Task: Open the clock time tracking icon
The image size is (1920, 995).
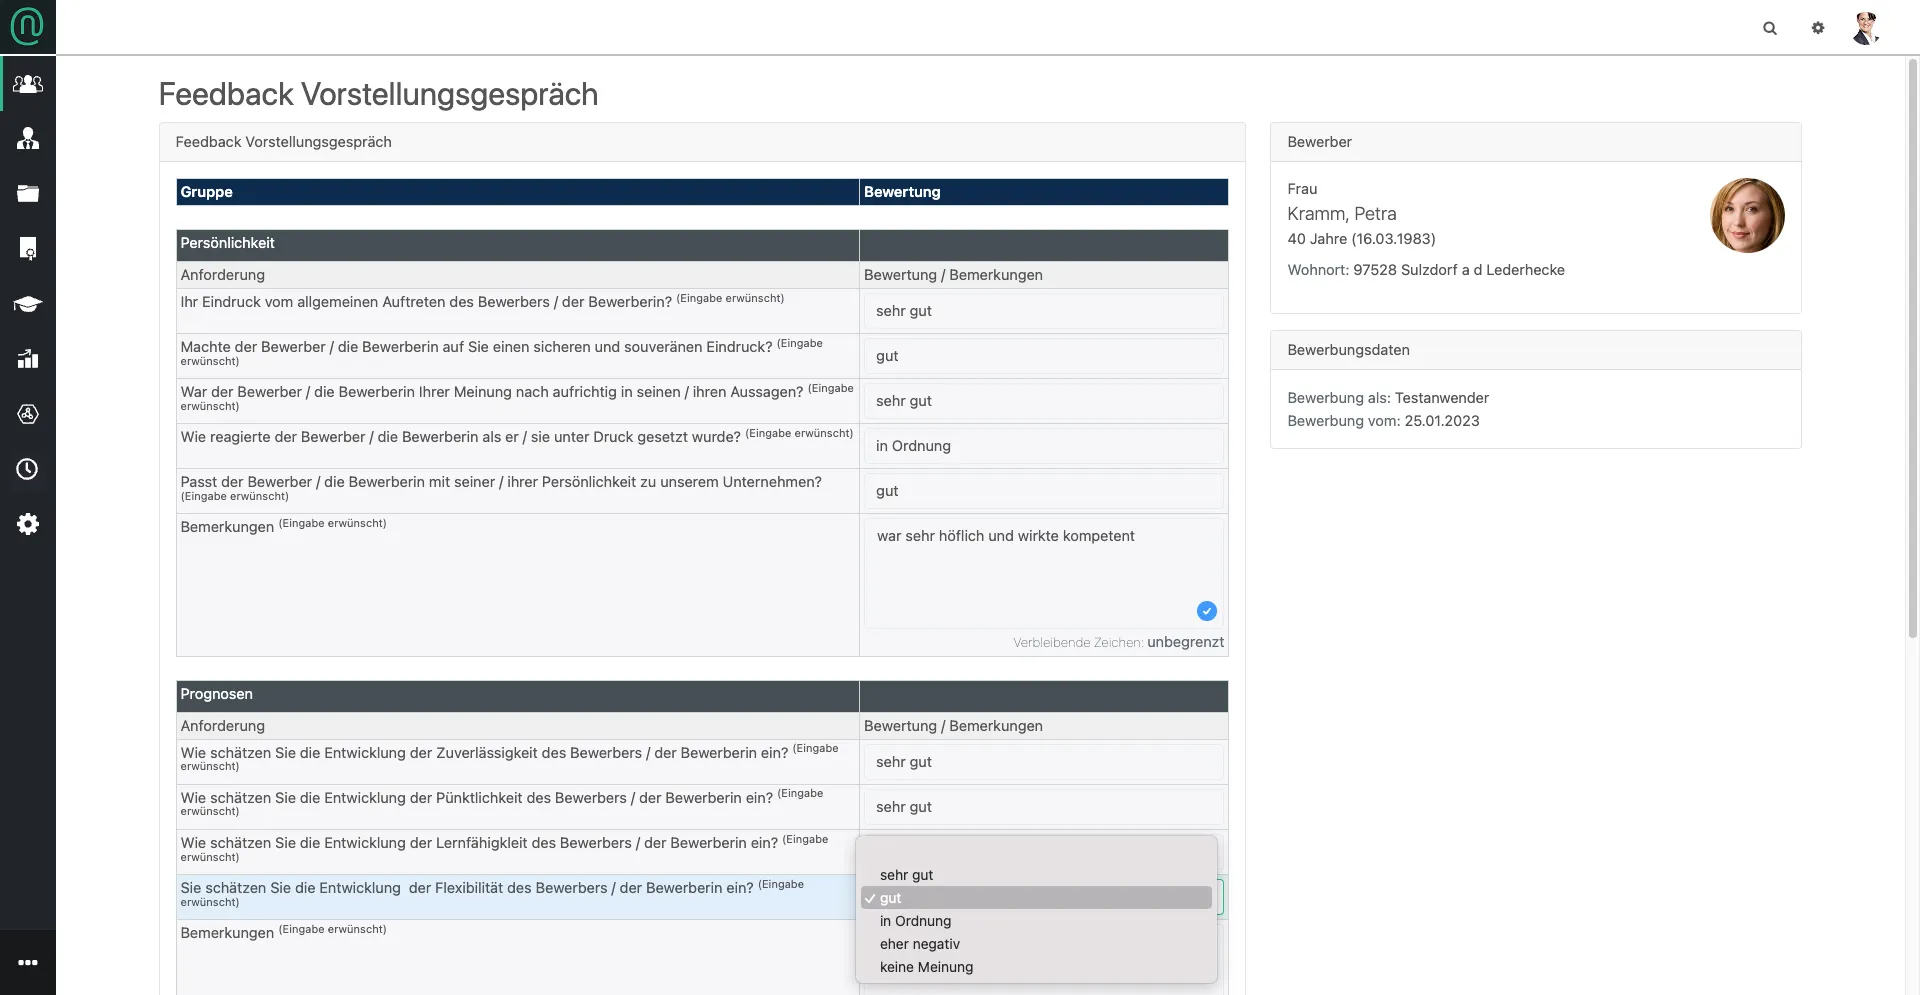Action: [28, 469]
